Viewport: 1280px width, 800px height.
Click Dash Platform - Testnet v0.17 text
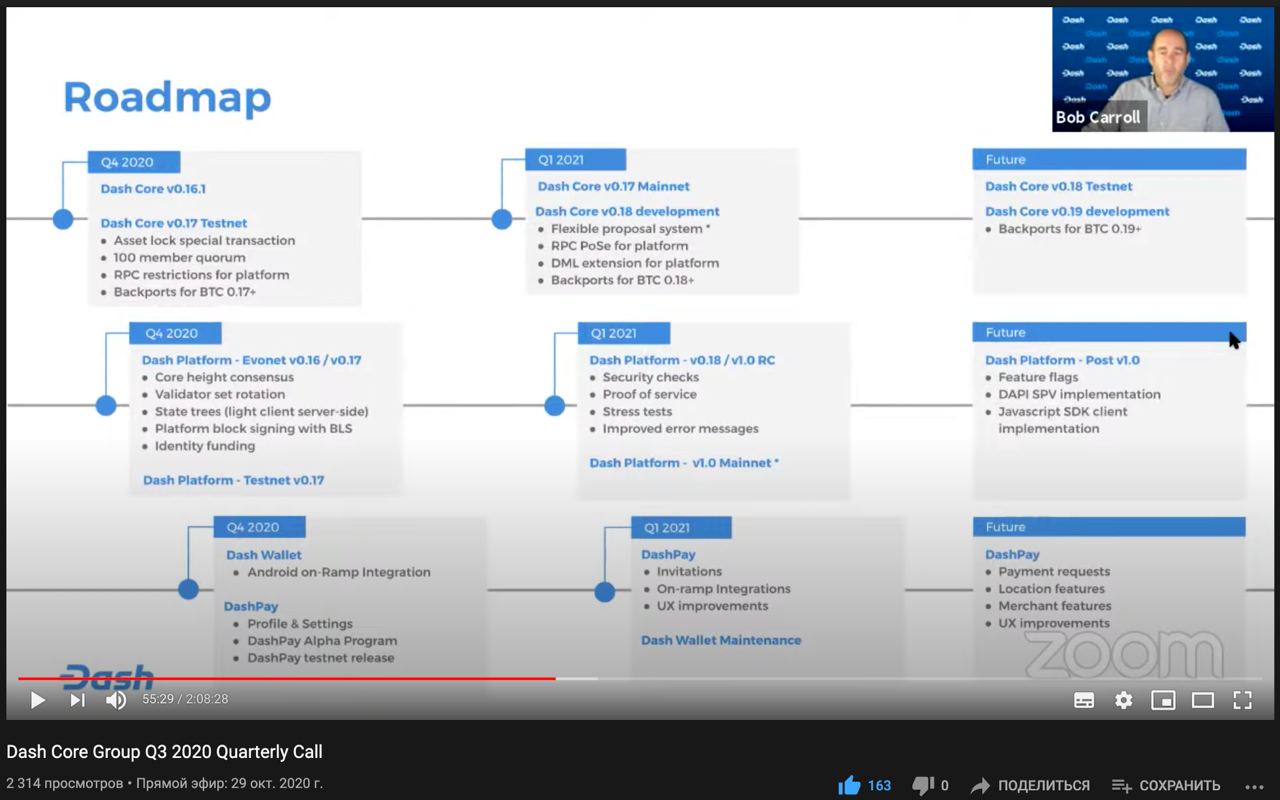coord(234,480)
